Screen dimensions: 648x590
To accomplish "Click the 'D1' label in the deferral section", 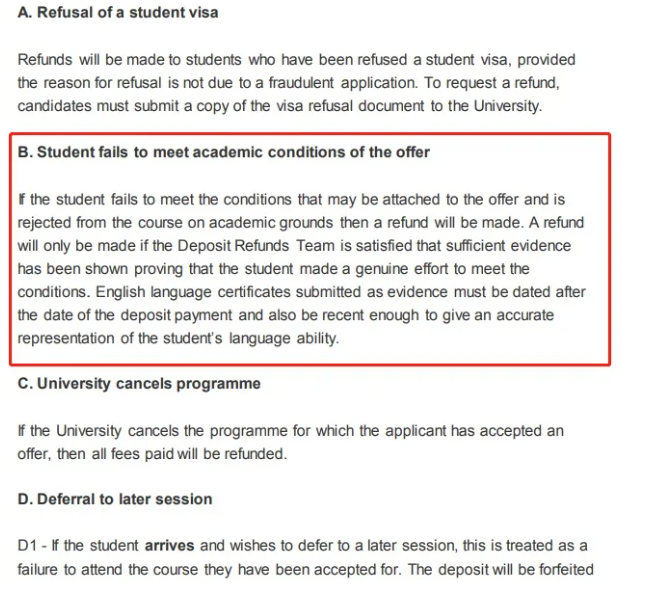I will 28,546.
